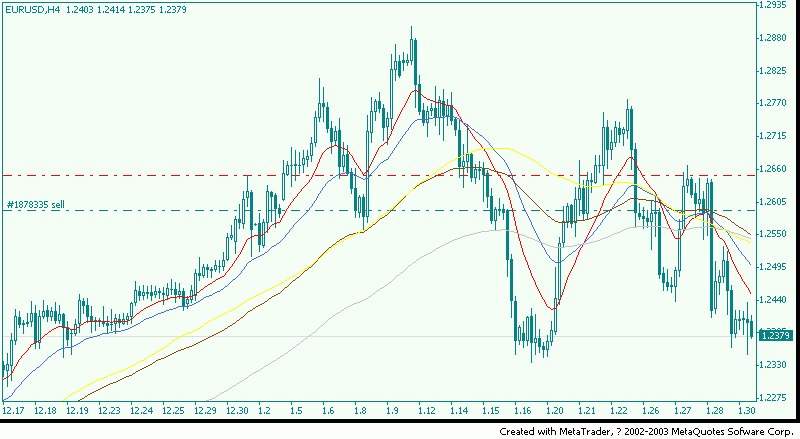Click the 1.2605 price axis label
Screen dimensions: 800x439
773,202
